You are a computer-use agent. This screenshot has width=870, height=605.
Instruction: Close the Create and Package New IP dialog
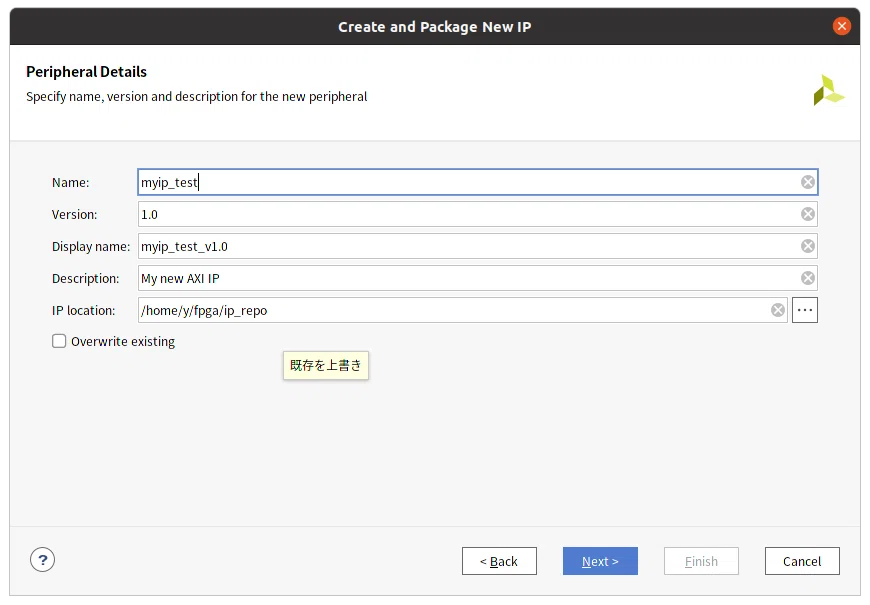point(841,26)
